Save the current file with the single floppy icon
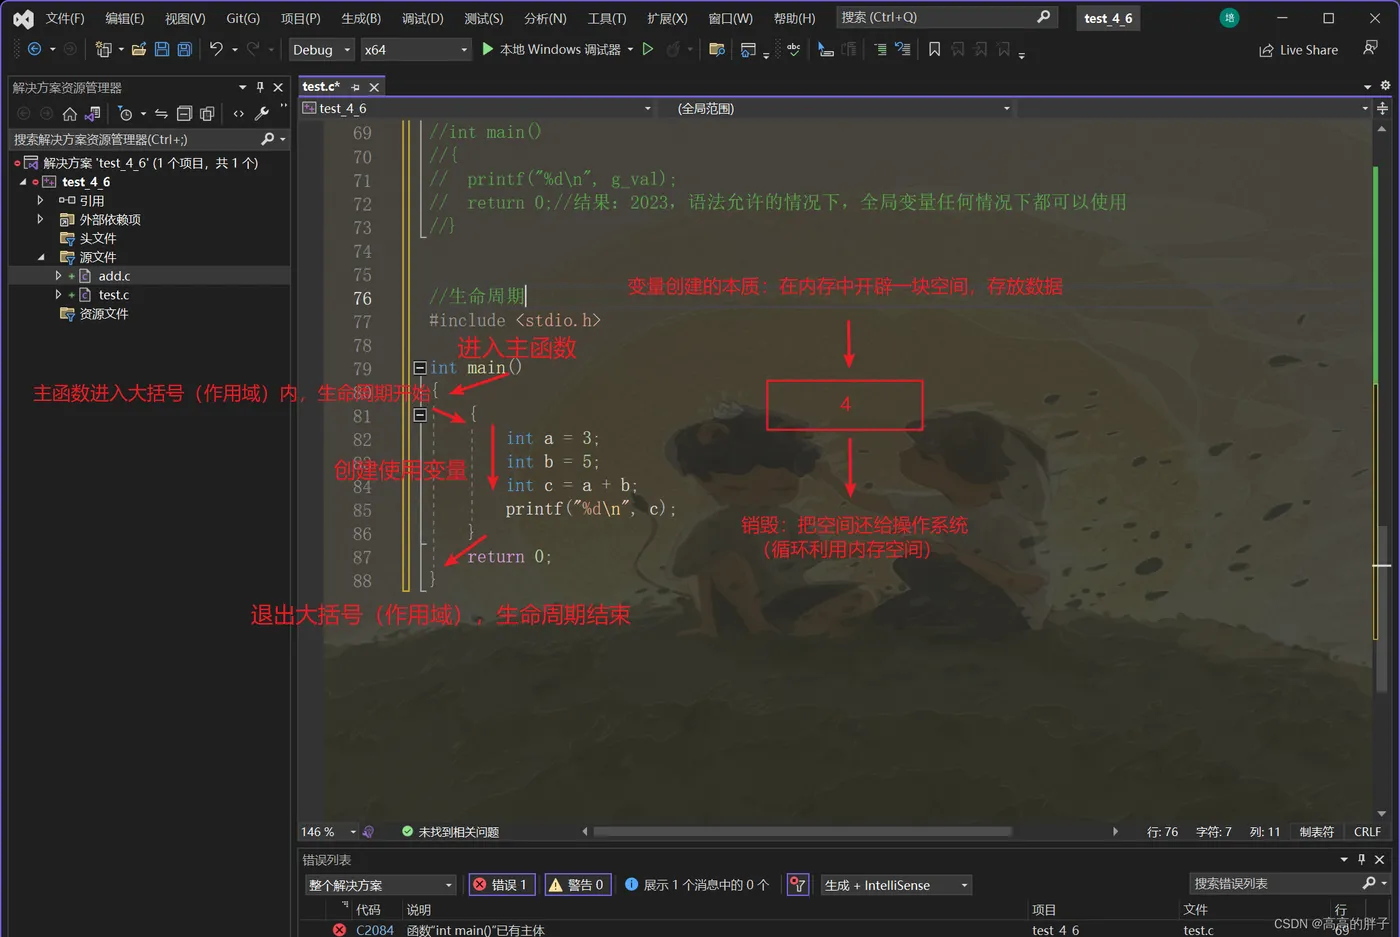This screenshot has height=937, width=1400. pos(162,49)
